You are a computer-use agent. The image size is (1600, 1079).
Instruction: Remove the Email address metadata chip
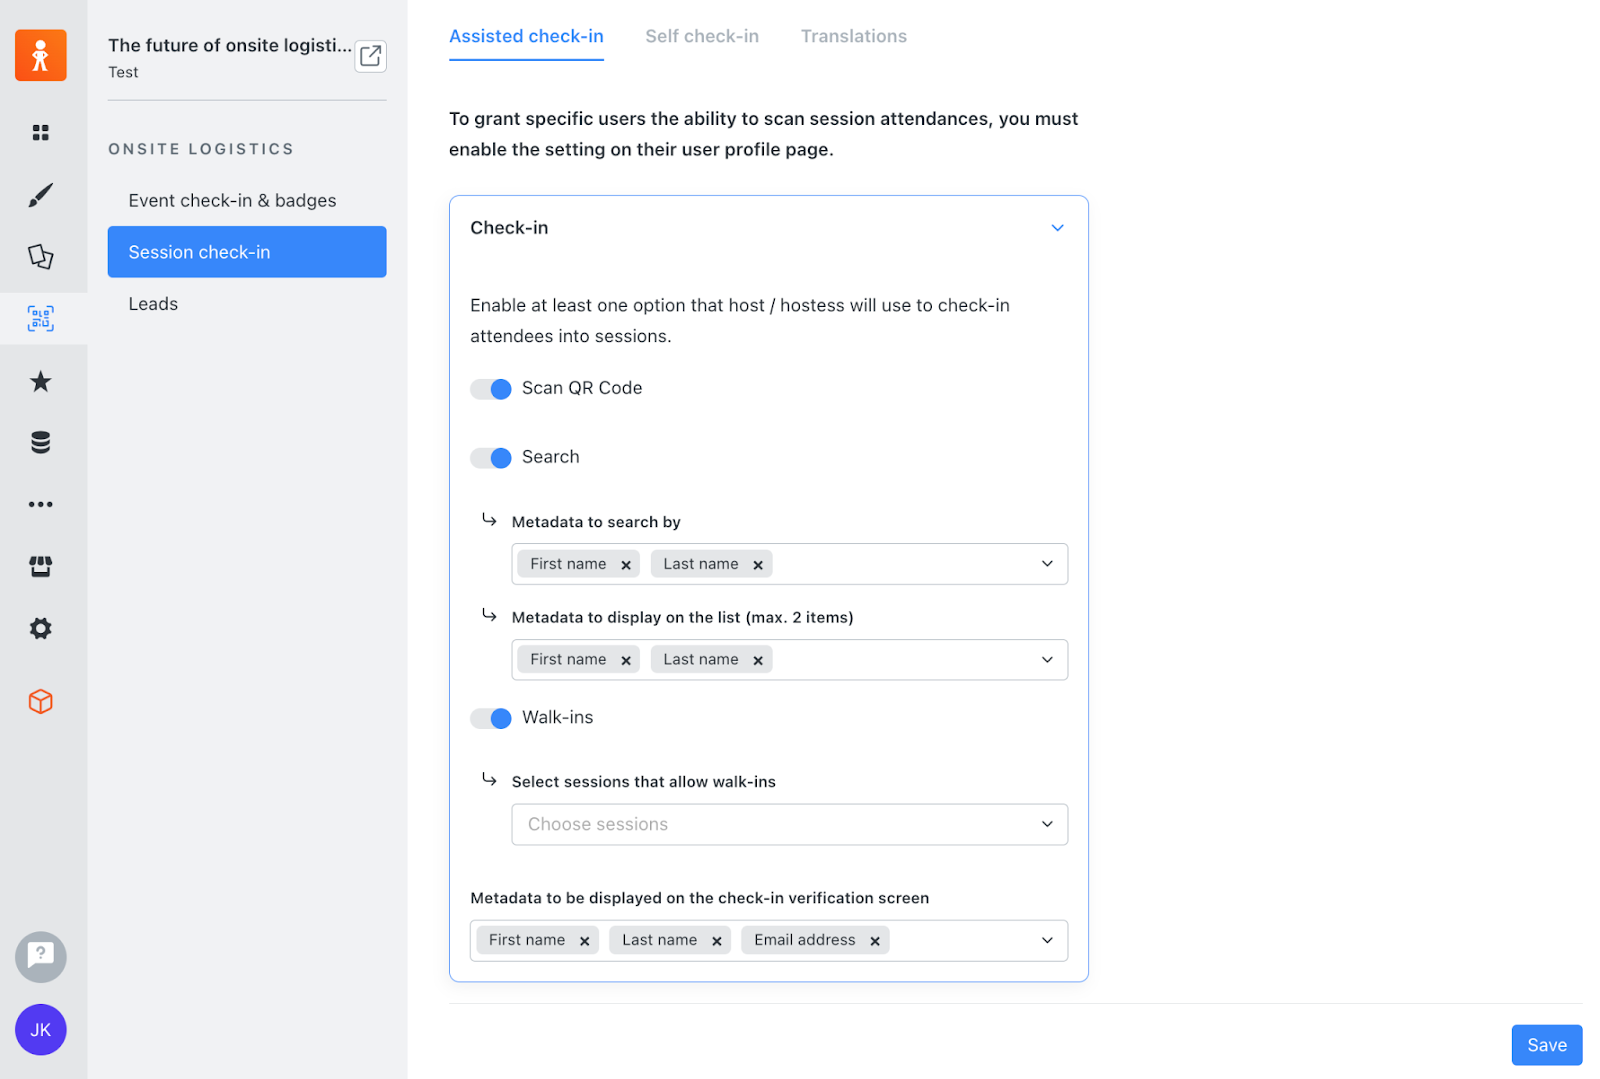tap(875, 940)
